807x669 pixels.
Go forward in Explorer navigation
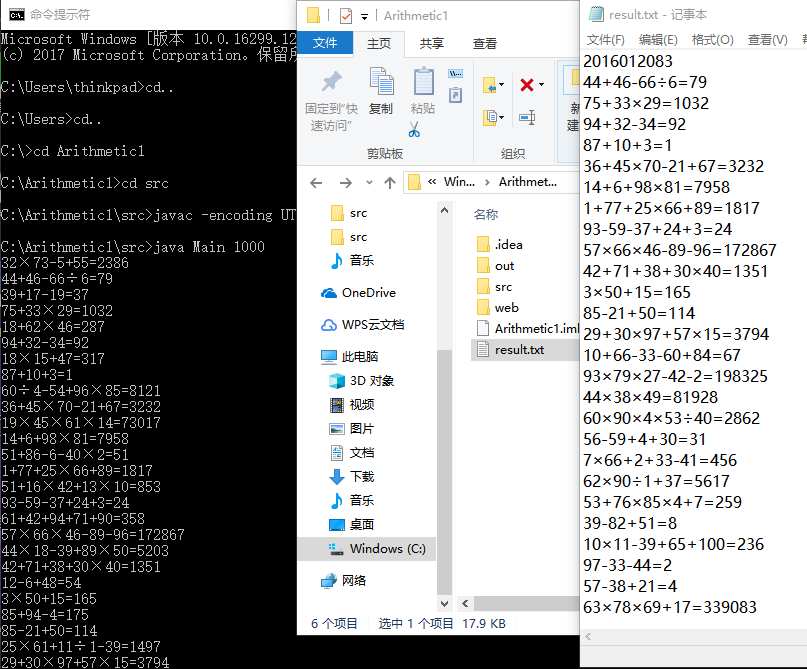pyautogui.click(x=346, y=183)
